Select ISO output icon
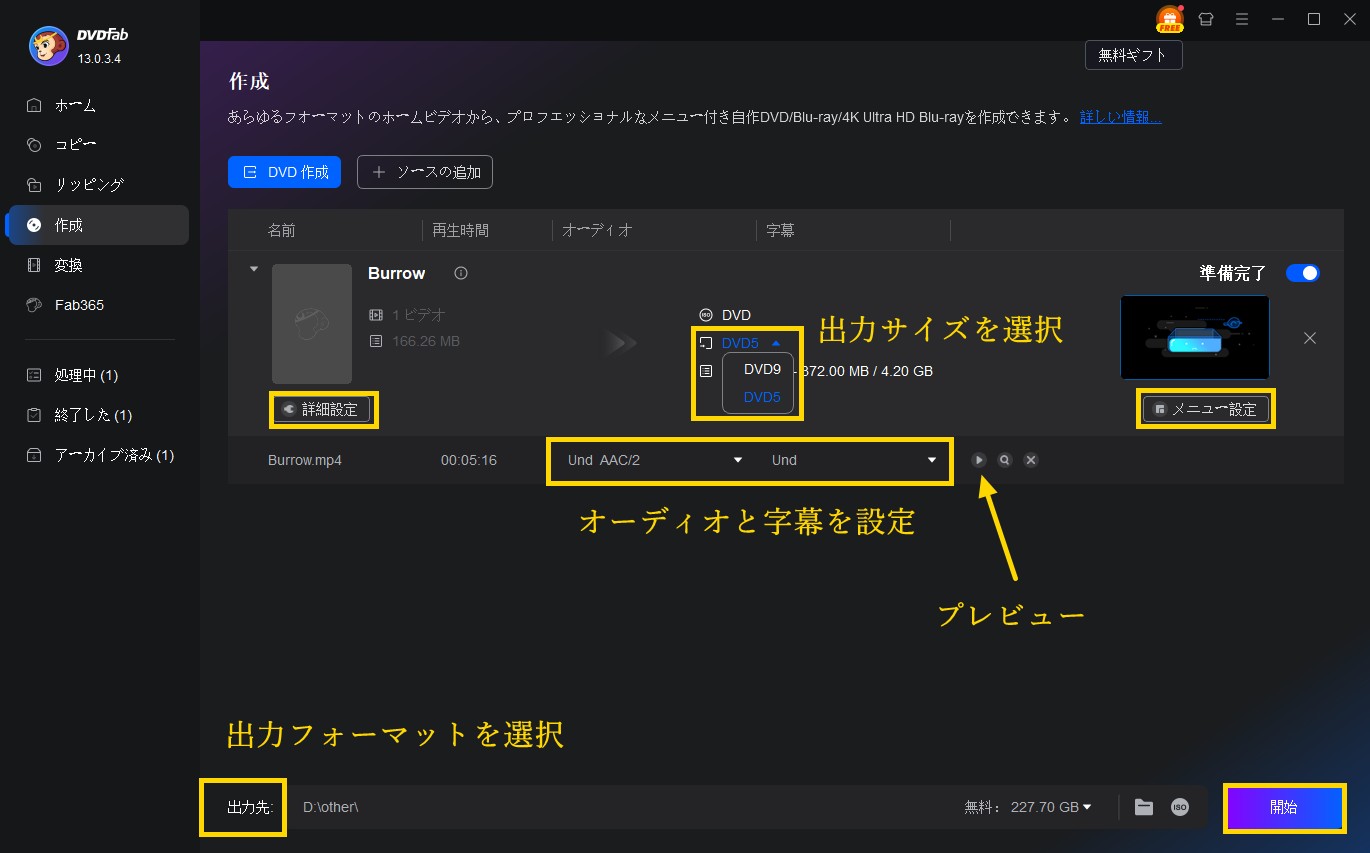This screenshot has height=853, width=1370. (x=1180, y=807)
